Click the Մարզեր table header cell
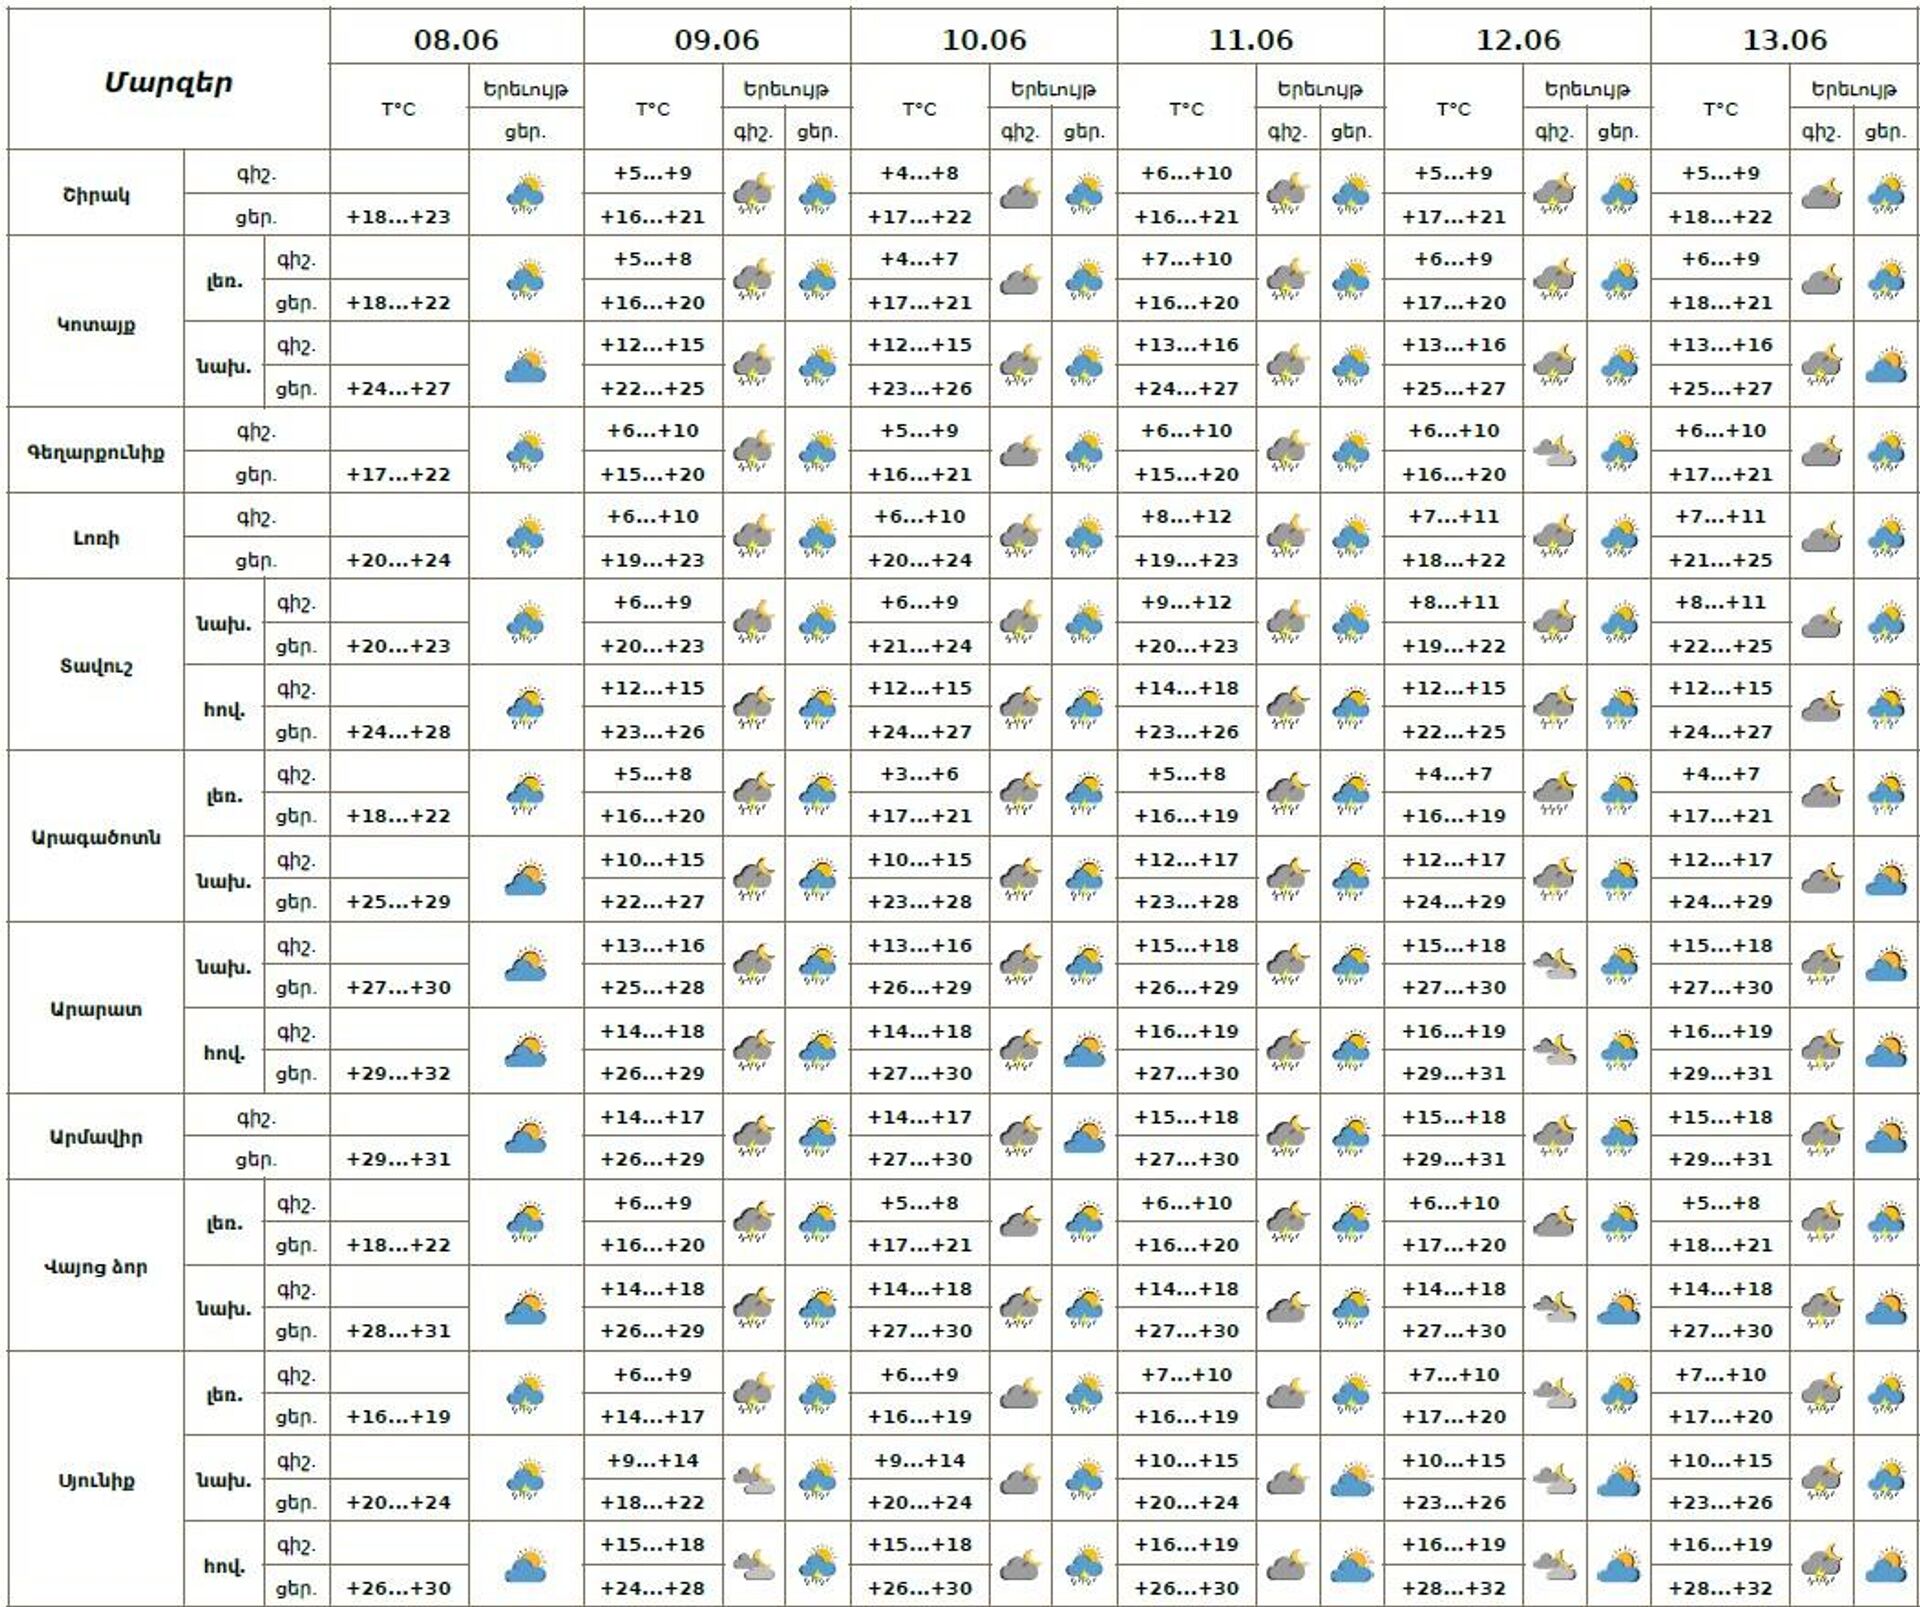 (x=169, y=82)
